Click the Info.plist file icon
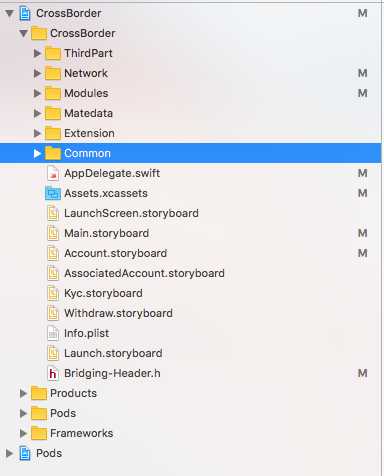The image size is (384, 476). click(53, 333)
